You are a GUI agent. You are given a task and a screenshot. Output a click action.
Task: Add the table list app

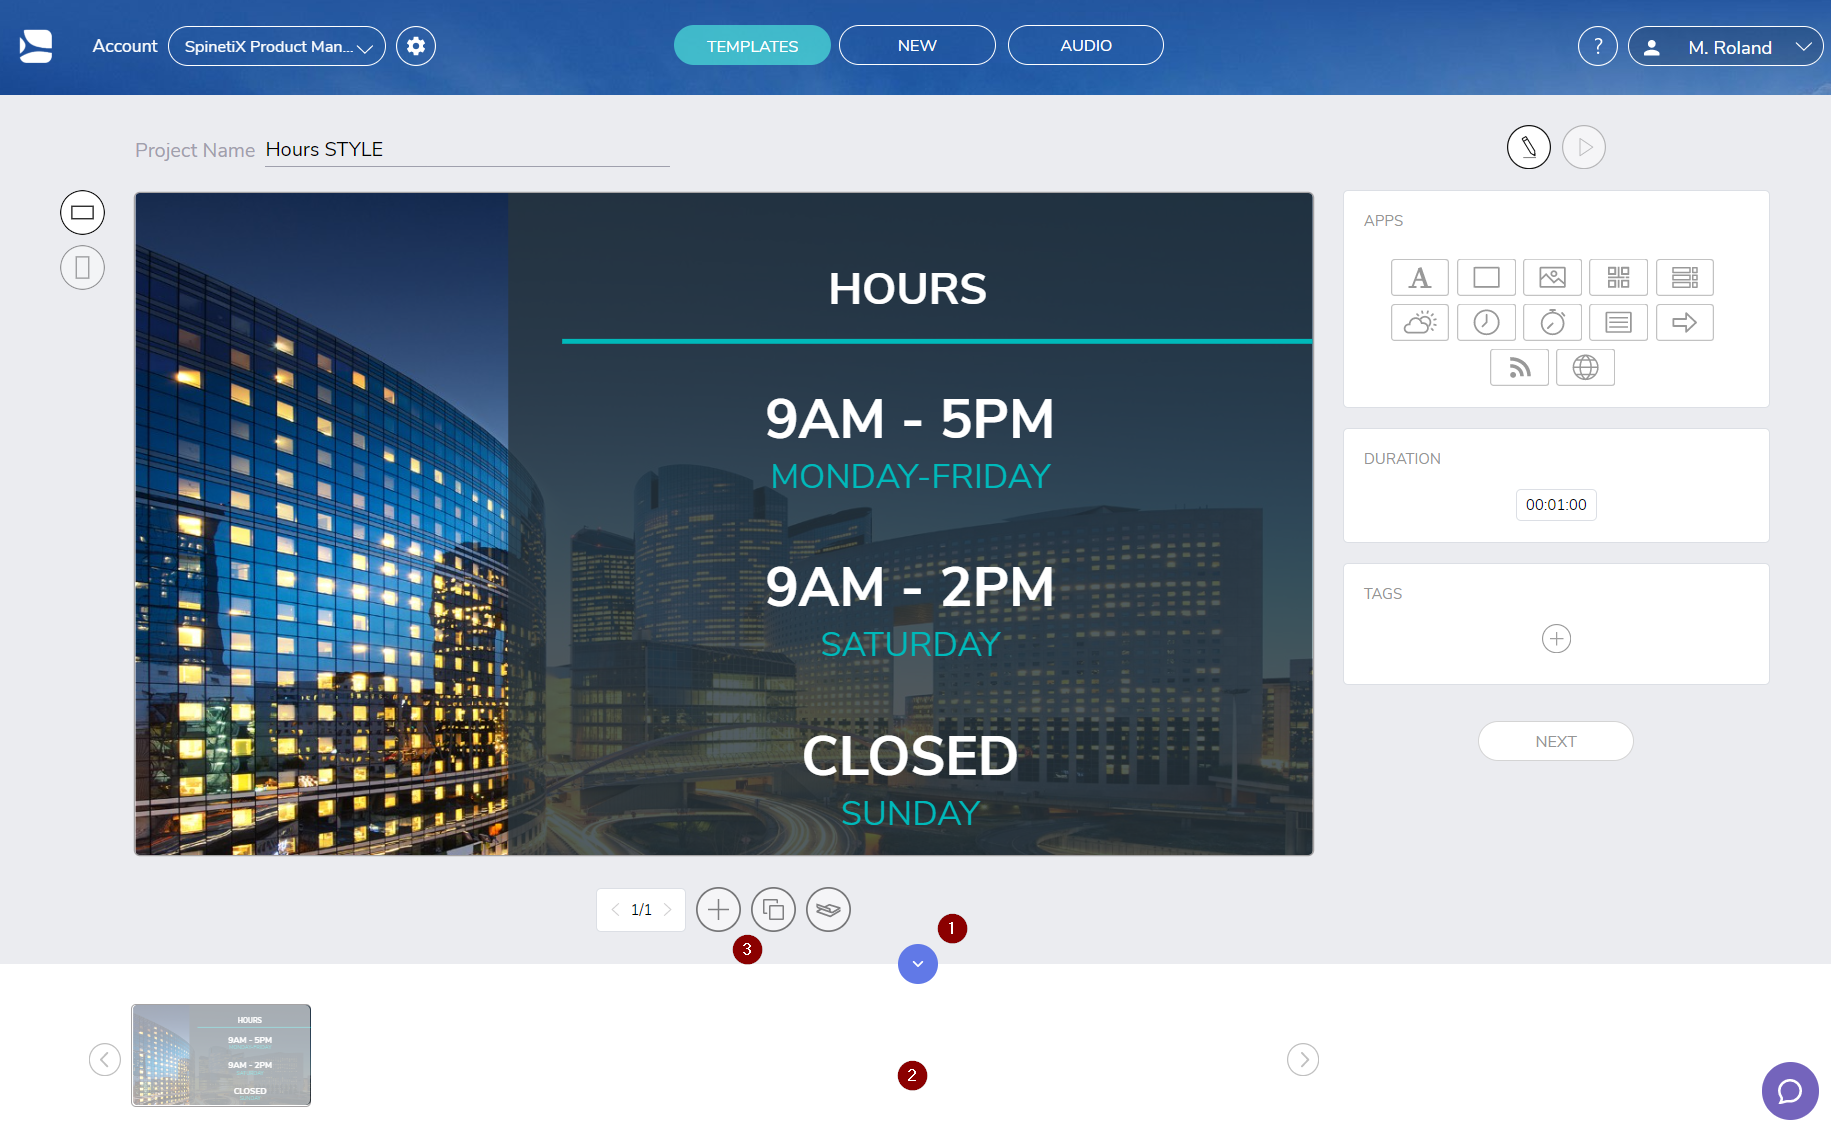click(x=1685, y=277)
